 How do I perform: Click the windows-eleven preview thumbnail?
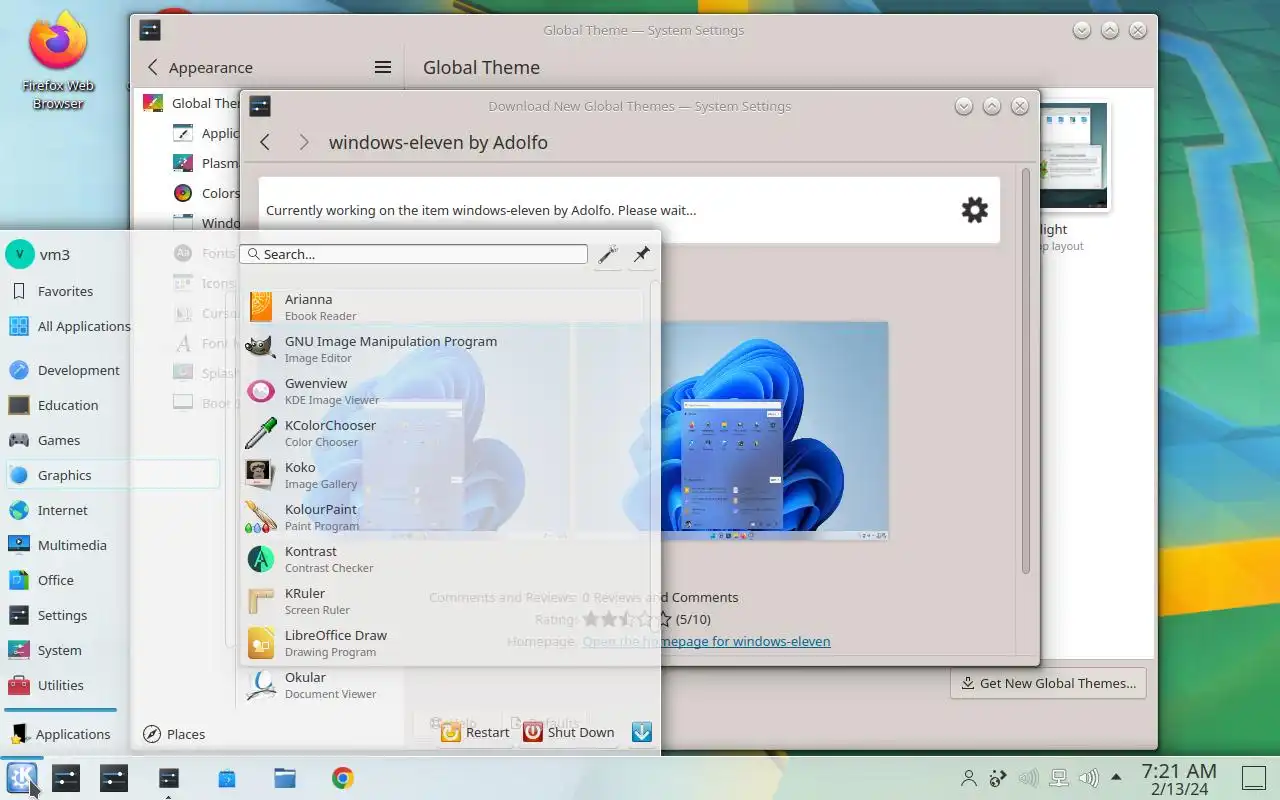731,431
